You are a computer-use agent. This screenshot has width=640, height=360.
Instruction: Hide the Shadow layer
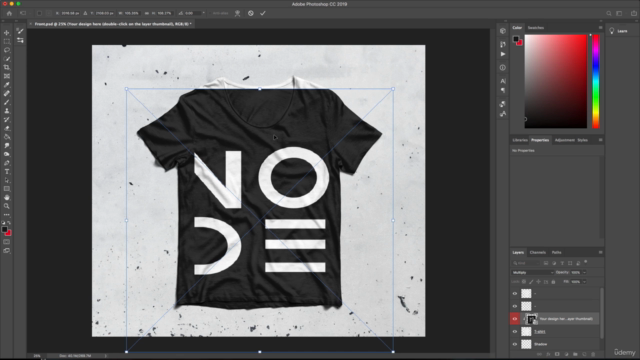pos(515,344)
